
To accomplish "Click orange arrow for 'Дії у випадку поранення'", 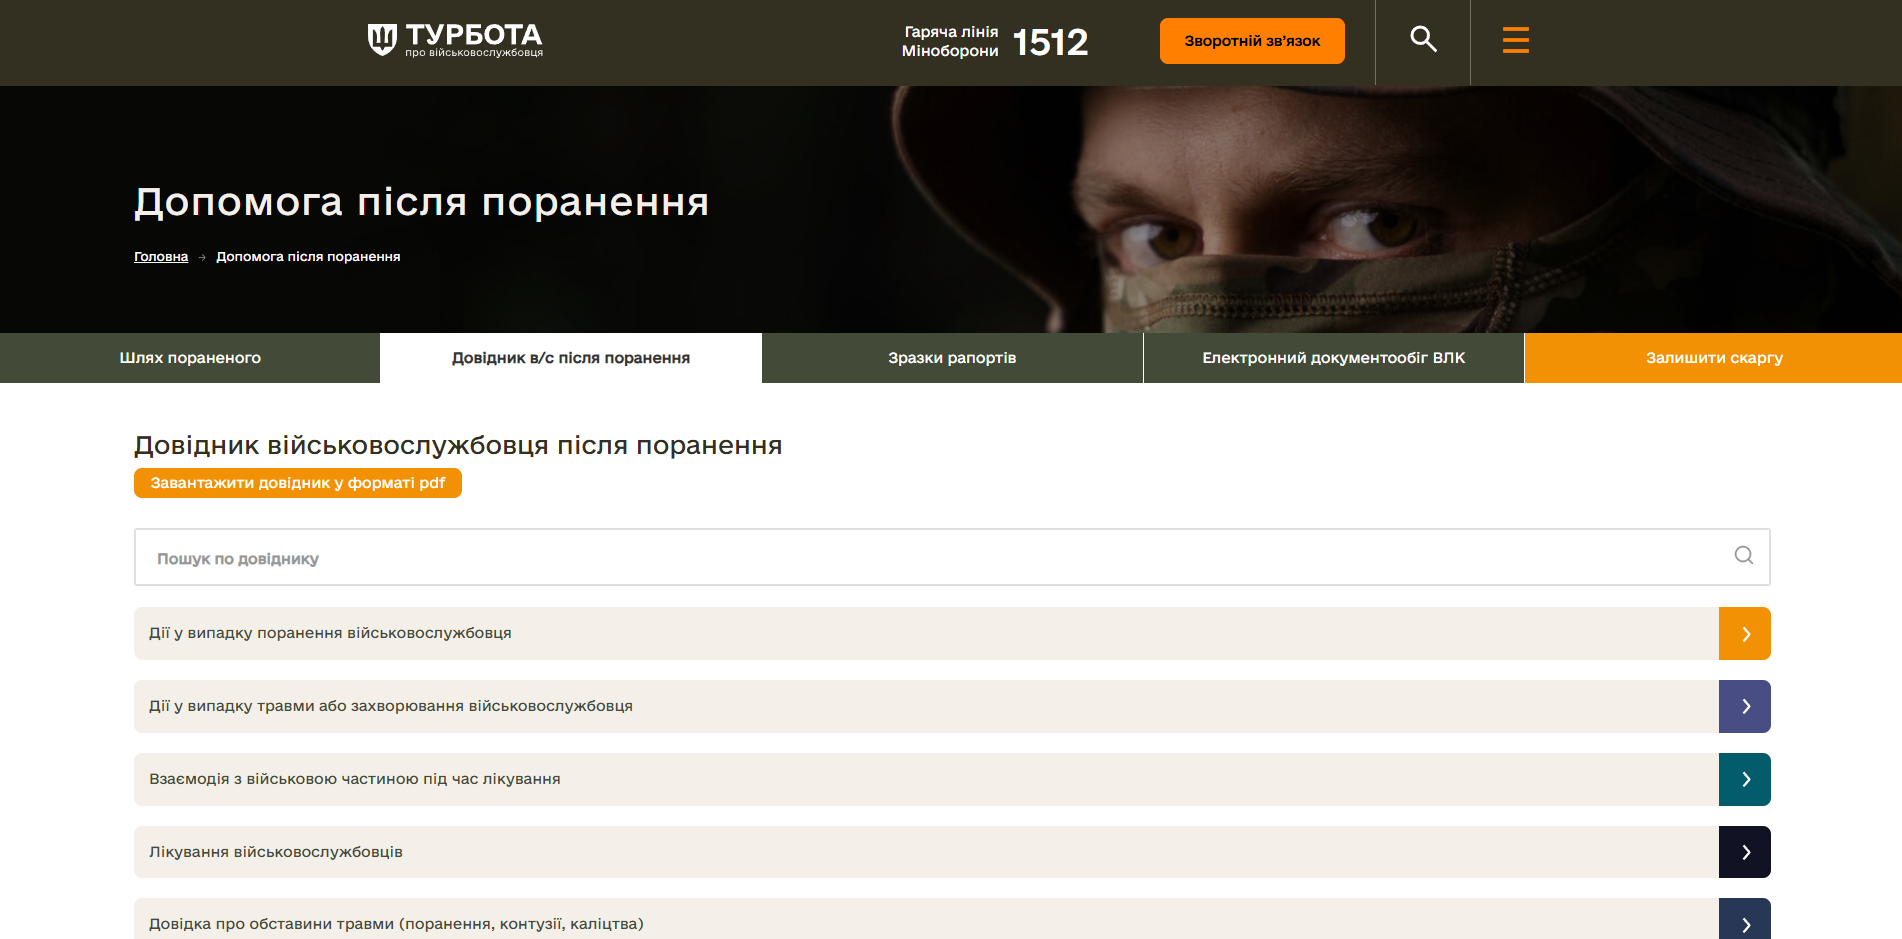I will [x=1745, y=634].
